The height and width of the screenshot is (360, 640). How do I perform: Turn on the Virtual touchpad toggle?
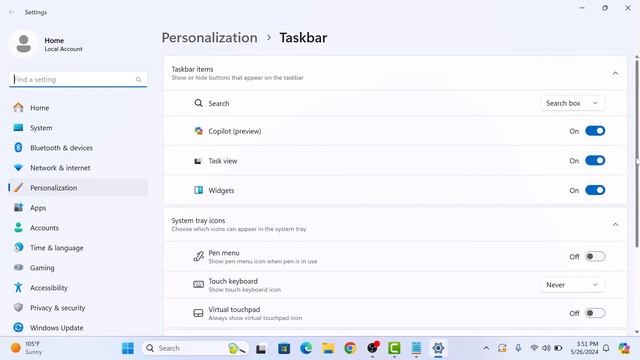595,313
